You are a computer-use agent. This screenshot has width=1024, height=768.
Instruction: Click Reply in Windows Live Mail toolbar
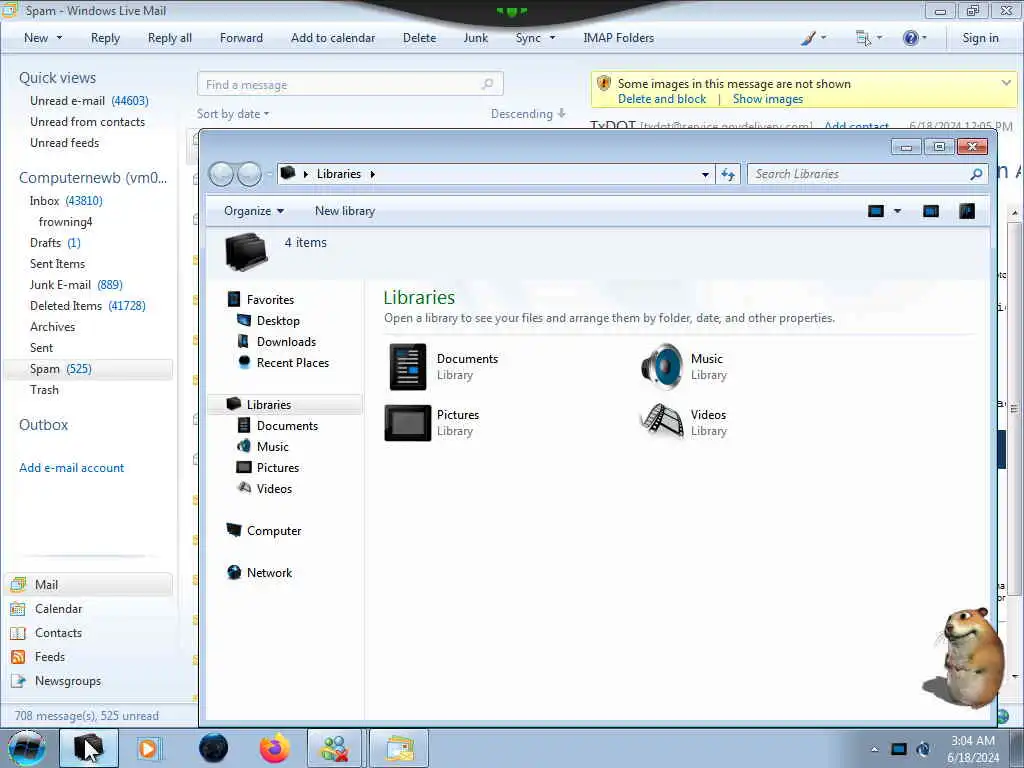pos(105,38)
